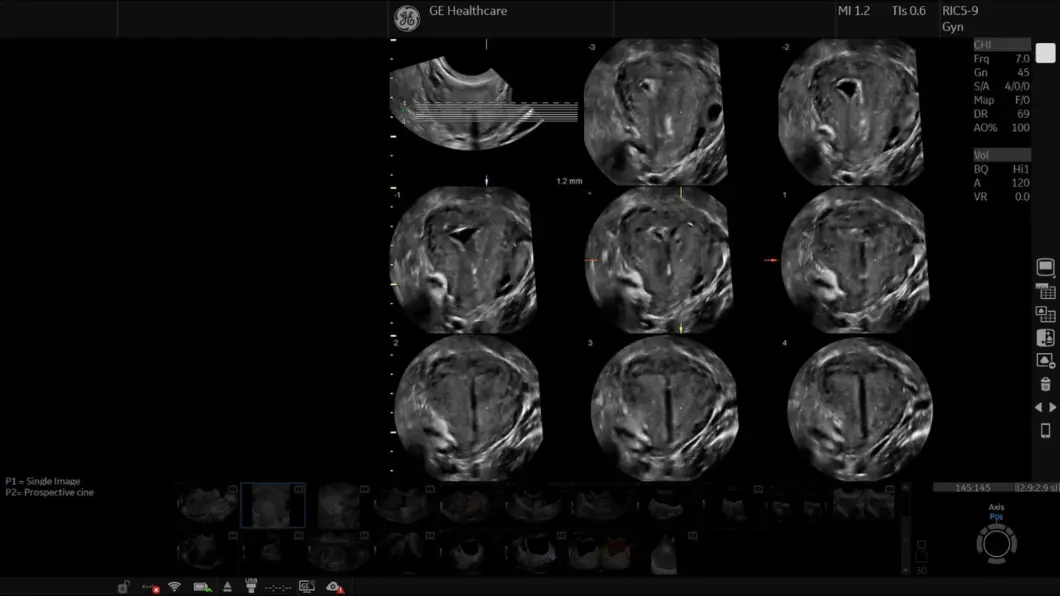Click the white square button top-right
Image resolution: width=1060 pixels, height=596 pixels.
tap(1045, 53)
